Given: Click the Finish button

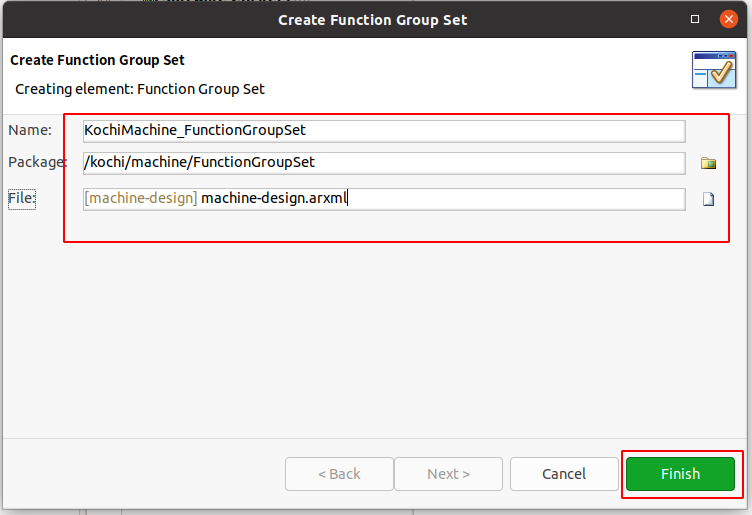Looking at the screenshot, I should [x=680, y=474].
